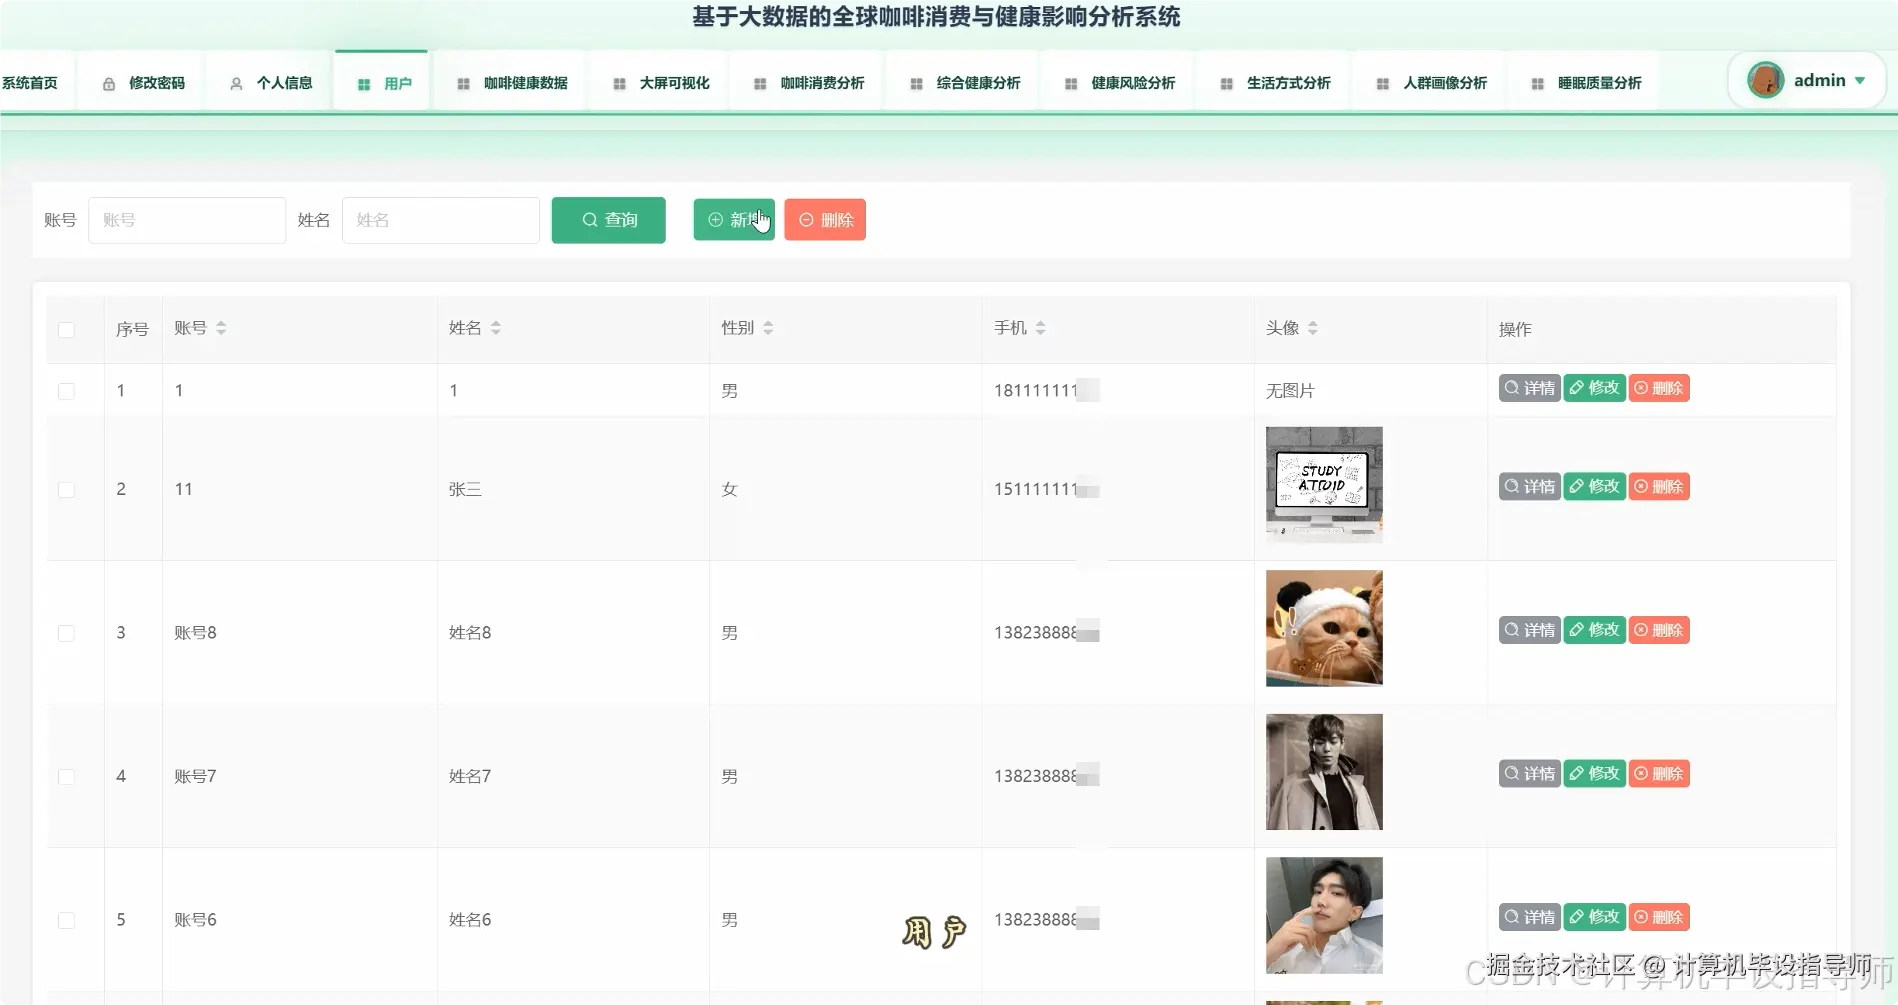Check the select-all checkbox in the table header

point(66,330)
